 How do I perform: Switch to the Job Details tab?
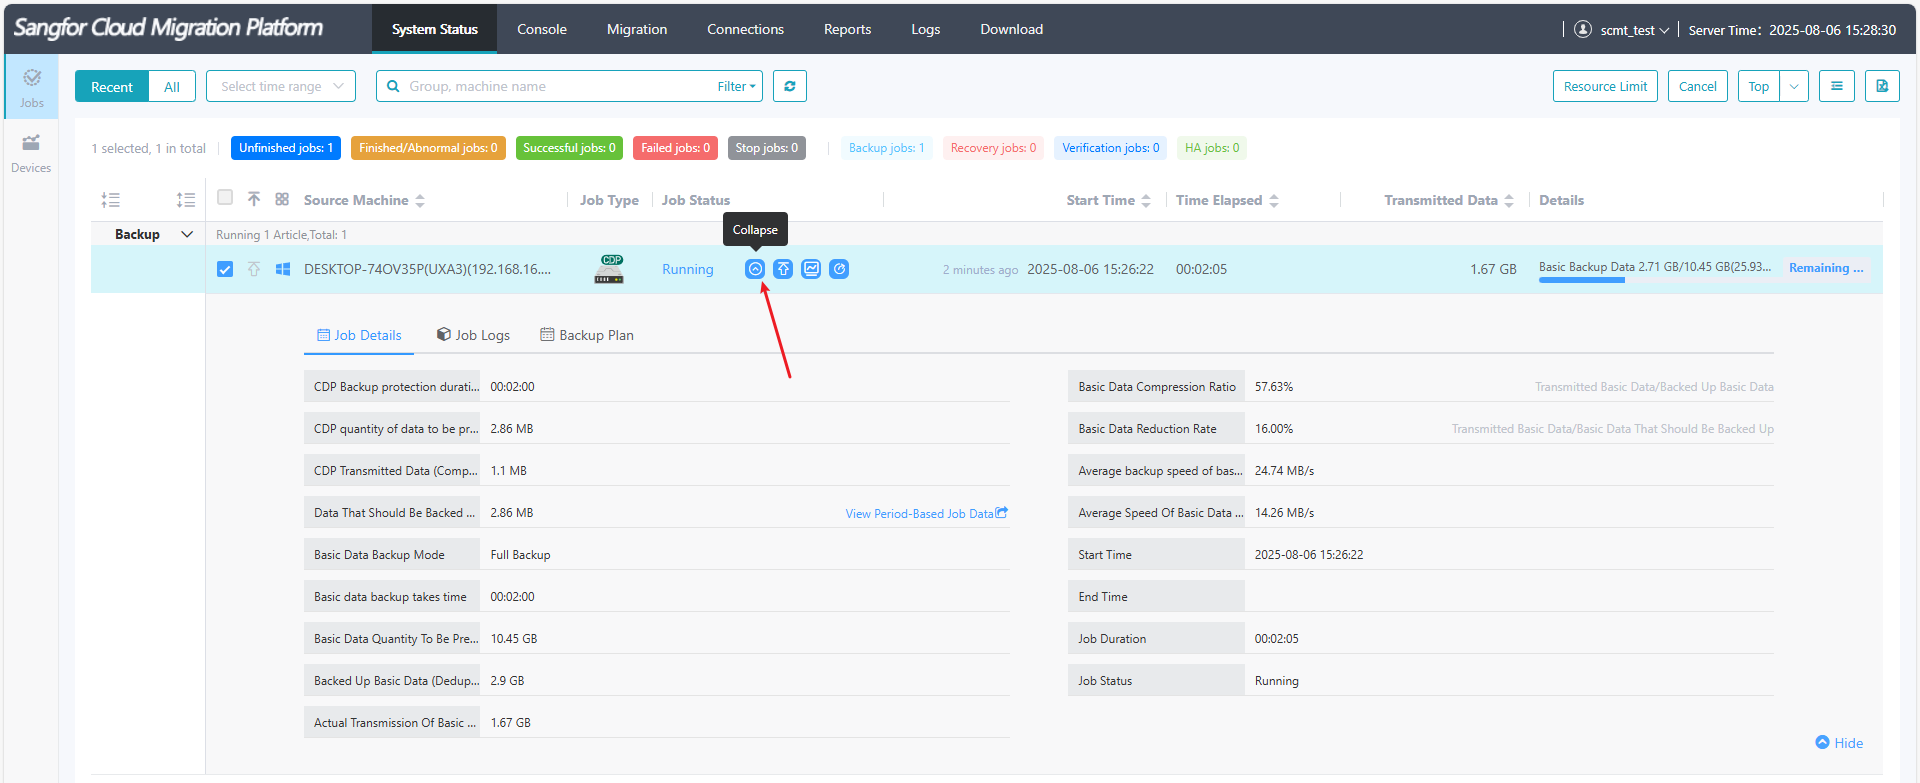point(359,335)
